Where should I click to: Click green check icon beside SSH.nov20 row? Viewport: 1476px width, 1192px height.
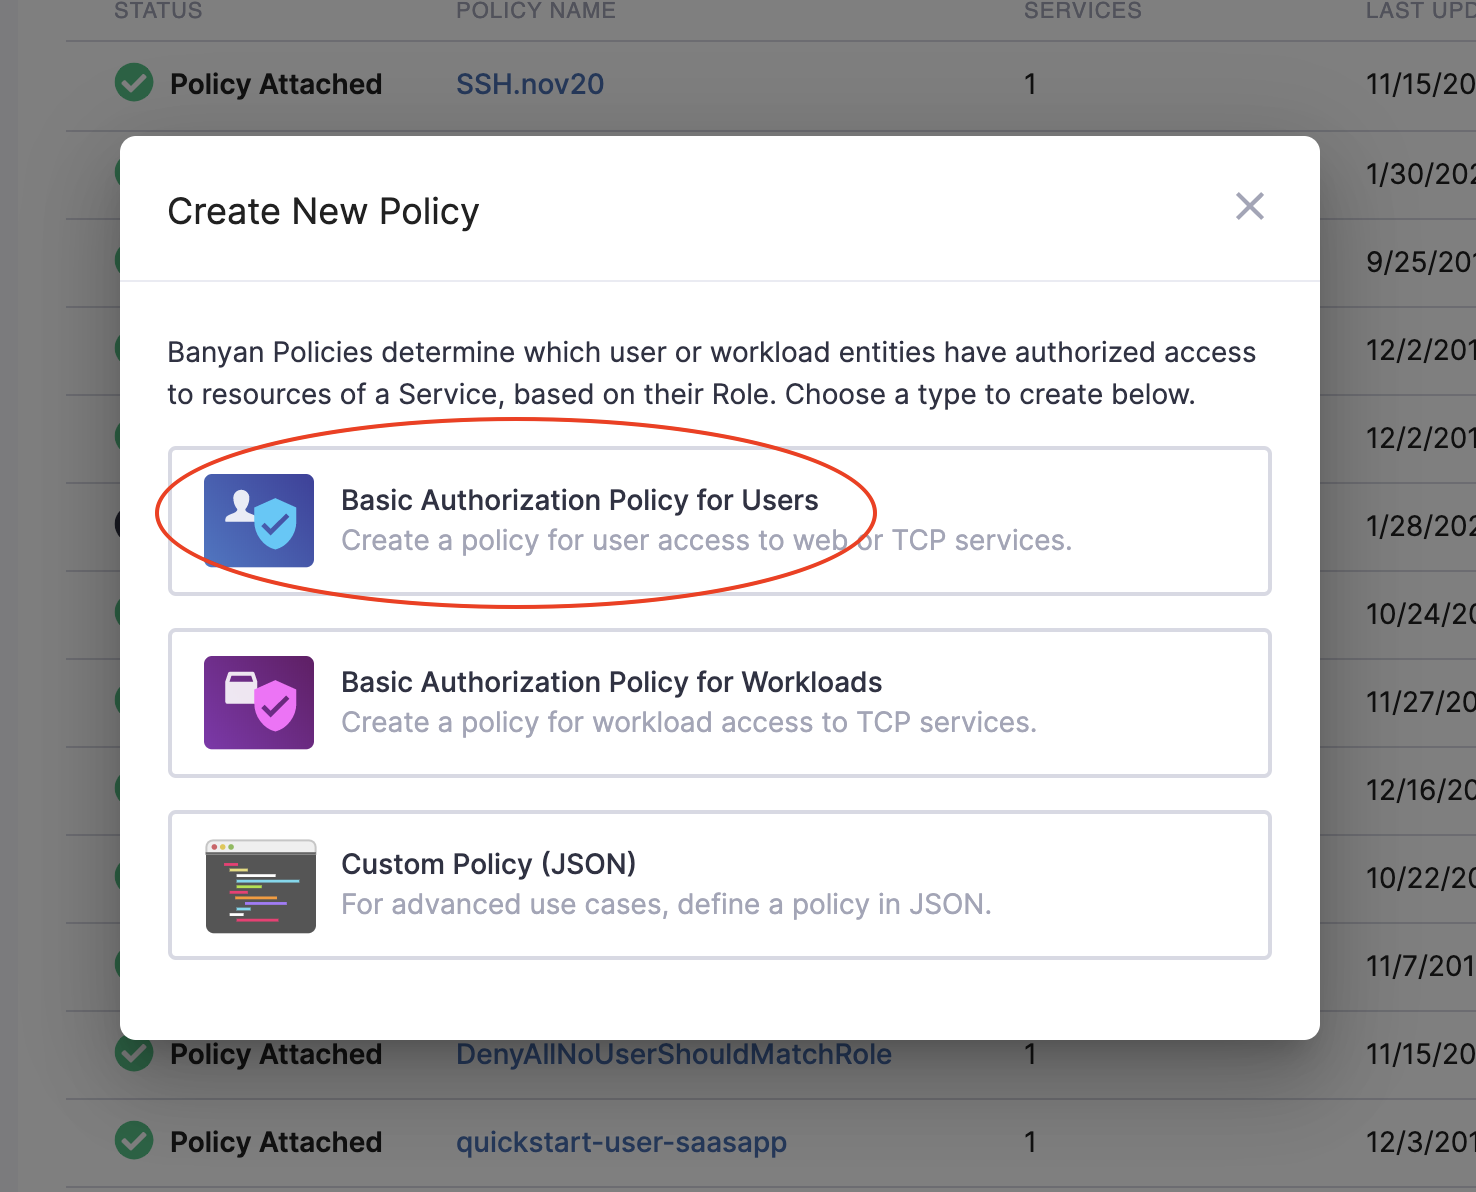point(134,83)
